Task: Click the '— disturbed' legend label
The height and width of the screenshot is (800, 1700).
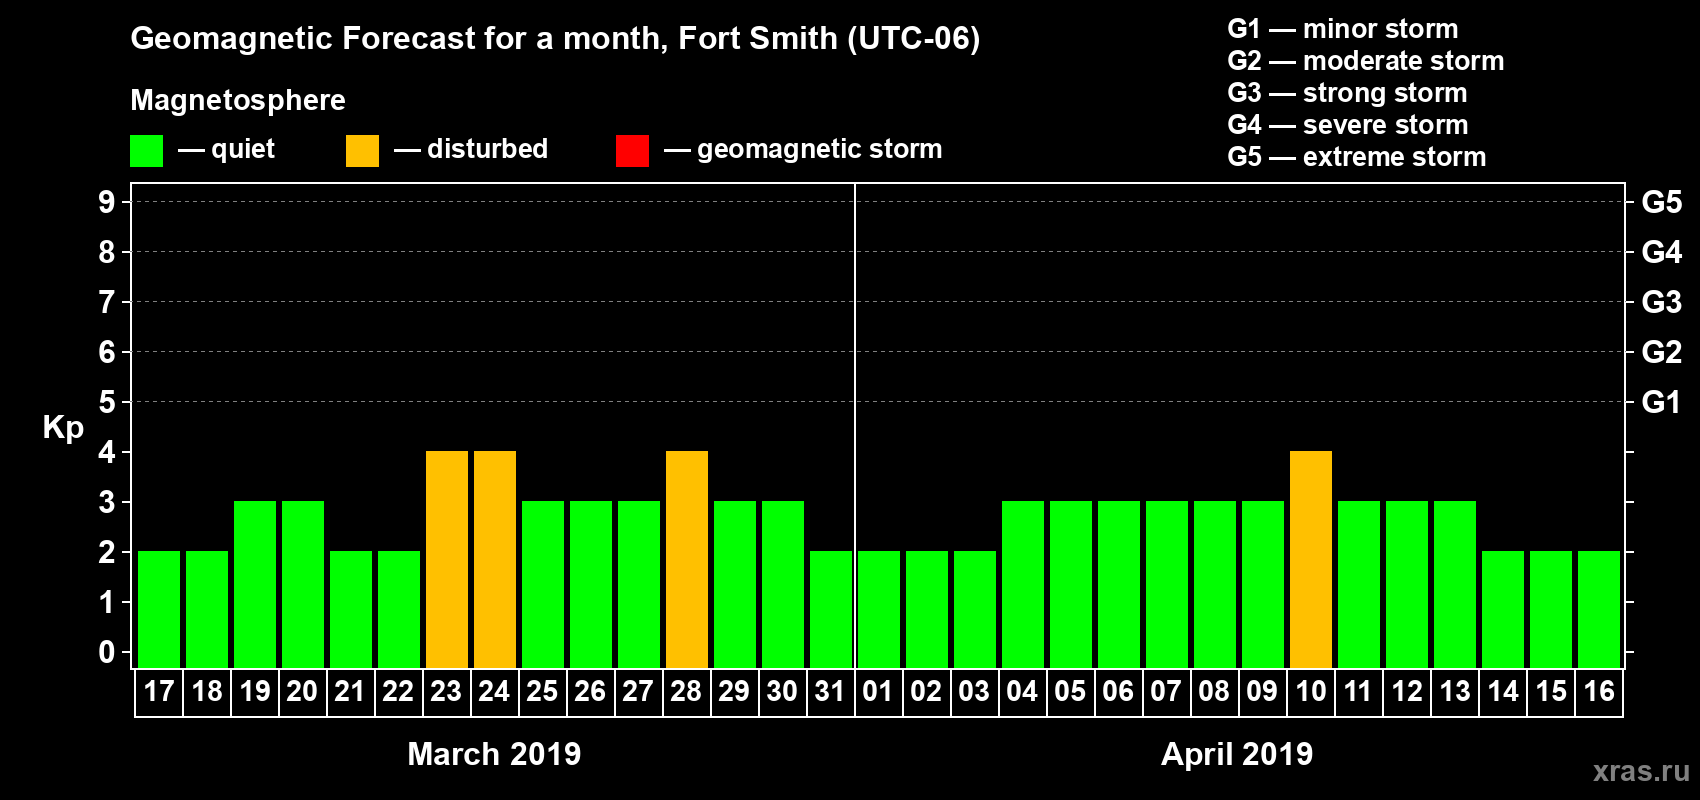Action: [x=471, y=149]
